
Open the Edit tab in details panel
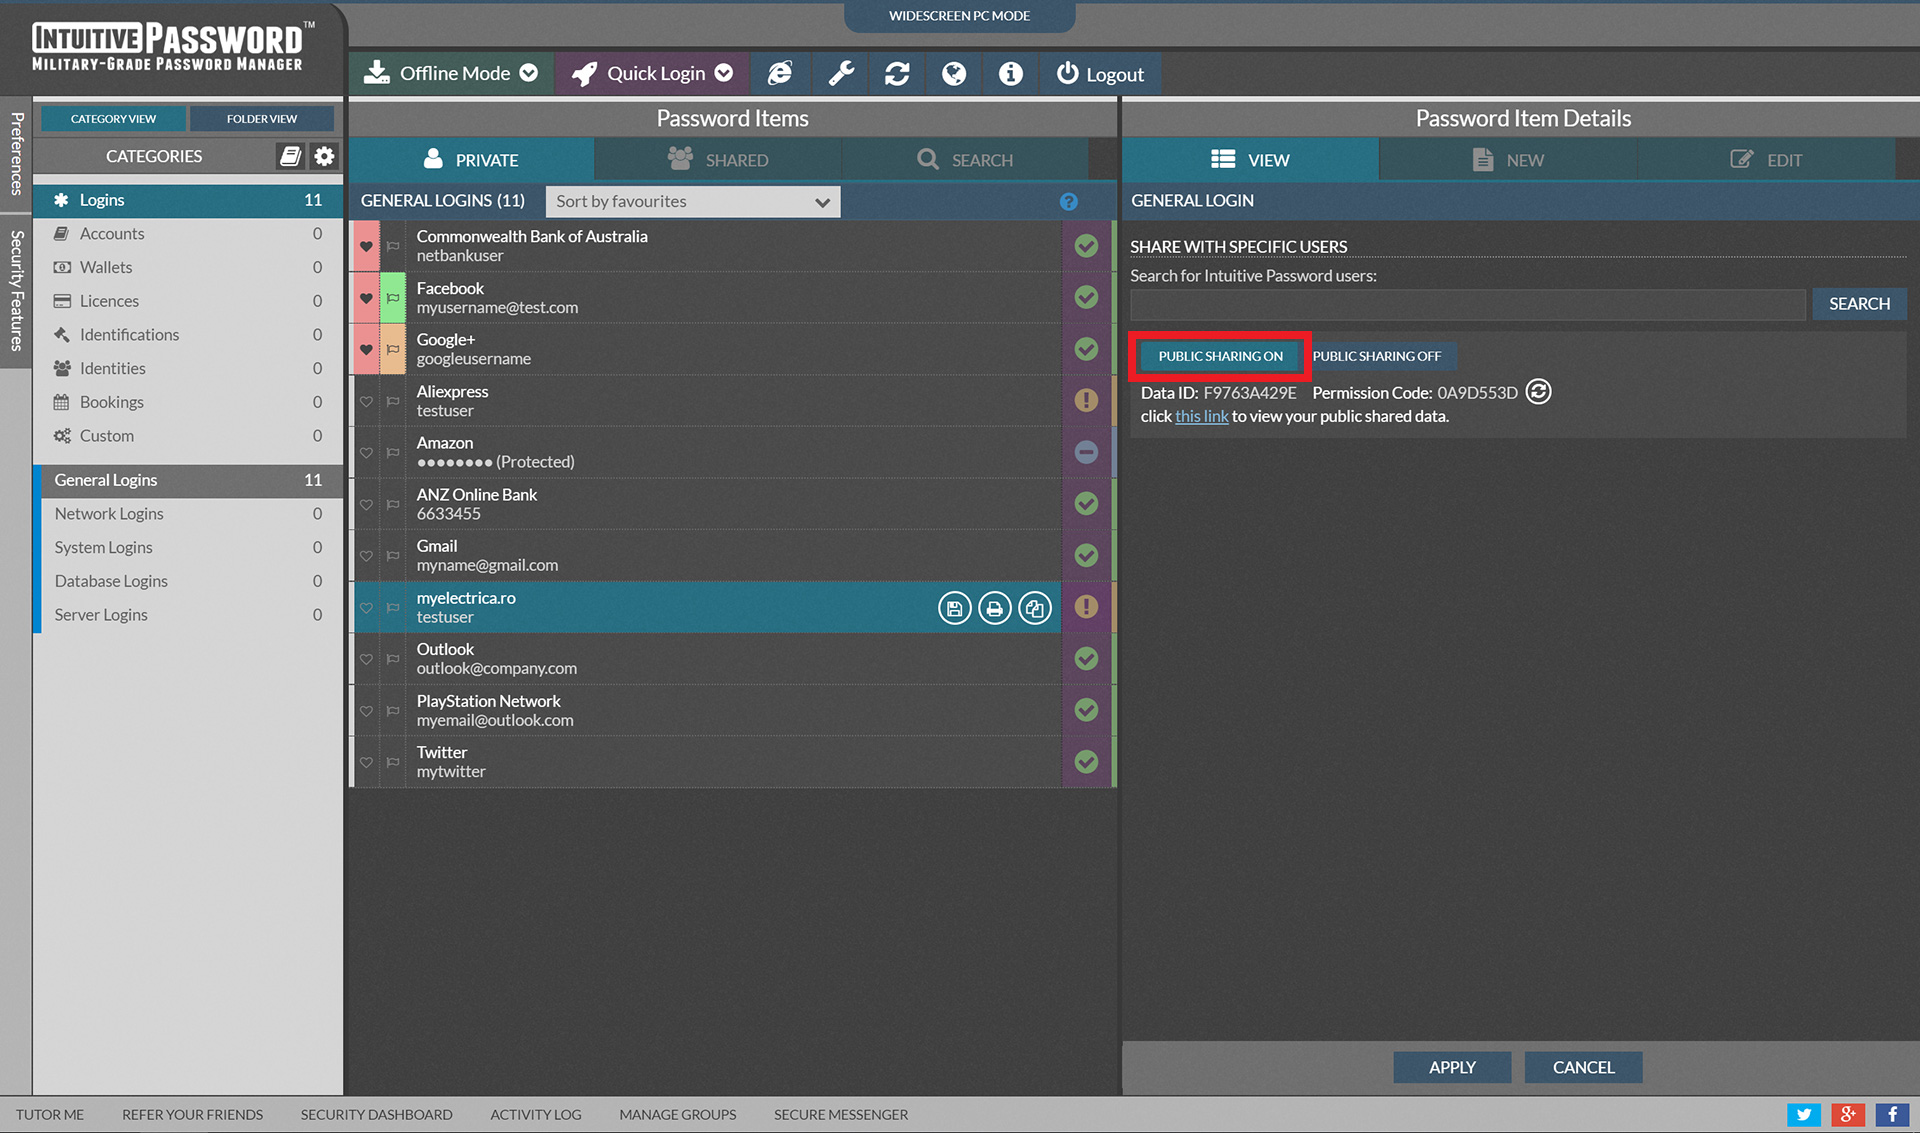1766,160
